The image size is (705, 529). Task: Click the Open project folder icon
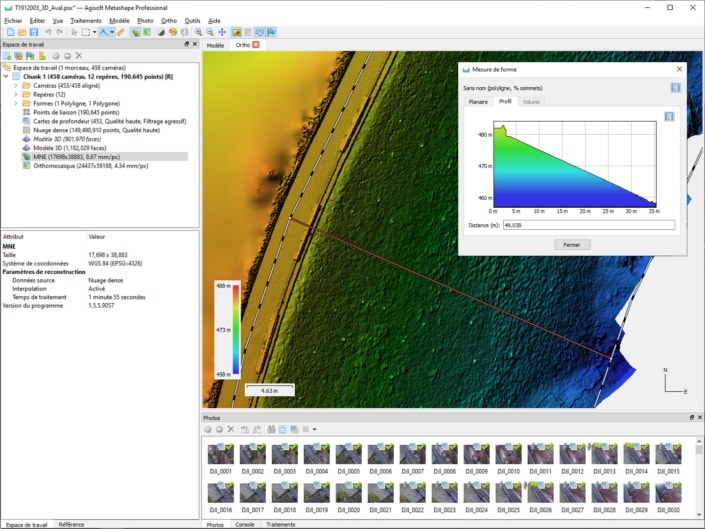click(20, 32)
